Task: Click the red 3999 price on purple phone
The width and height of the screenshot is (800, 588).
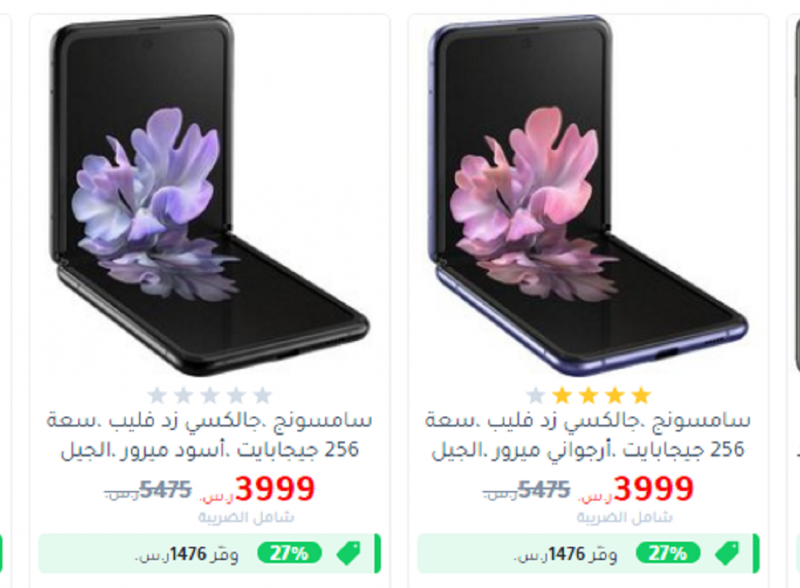Action: (654, 488)
